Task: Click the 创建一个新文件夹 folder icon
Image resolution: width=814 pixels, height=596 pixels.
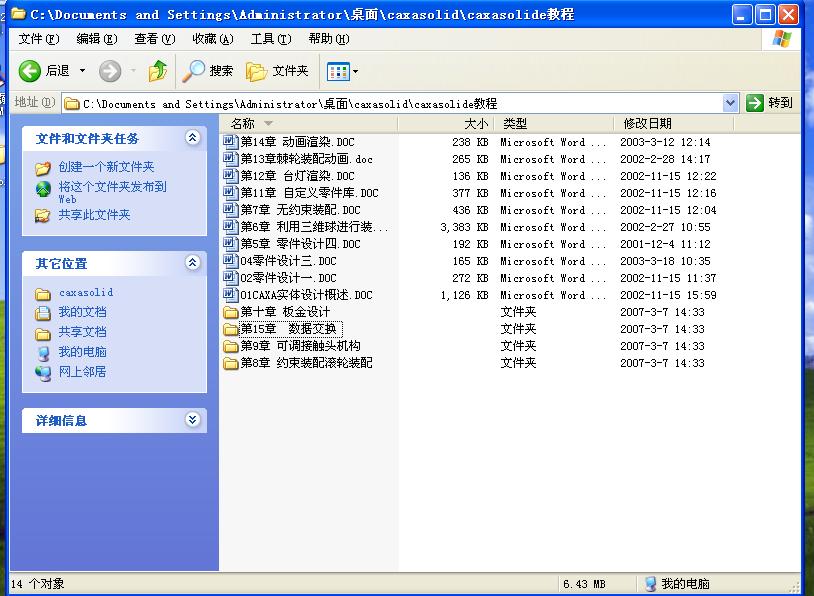Action: tap(43, 168)
